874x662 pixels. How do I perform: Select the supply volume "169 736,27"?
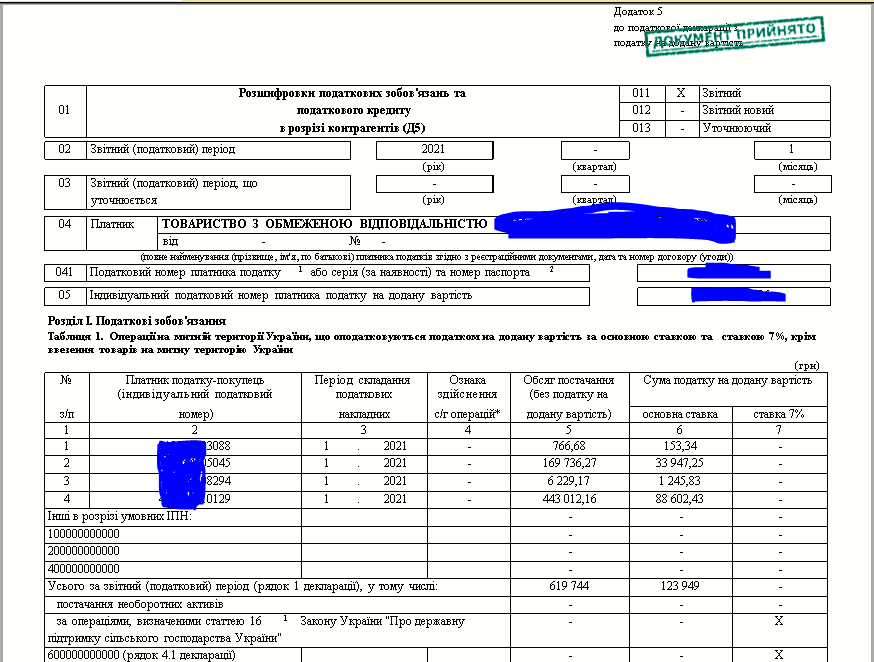569,463
